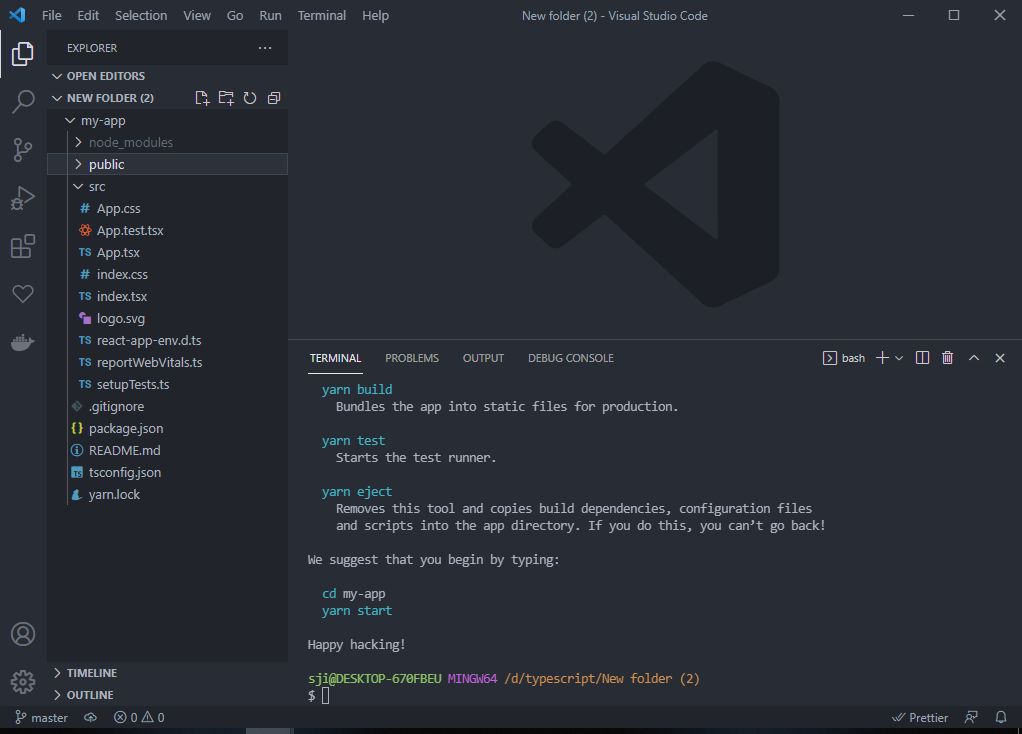Viewport: 1022px width, 734px height.
Task: Open the Docker view icon
Action: [22, 342]
